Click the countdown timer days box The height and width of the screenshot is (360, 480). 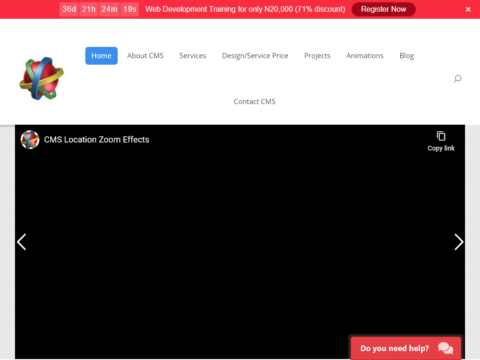69,9
